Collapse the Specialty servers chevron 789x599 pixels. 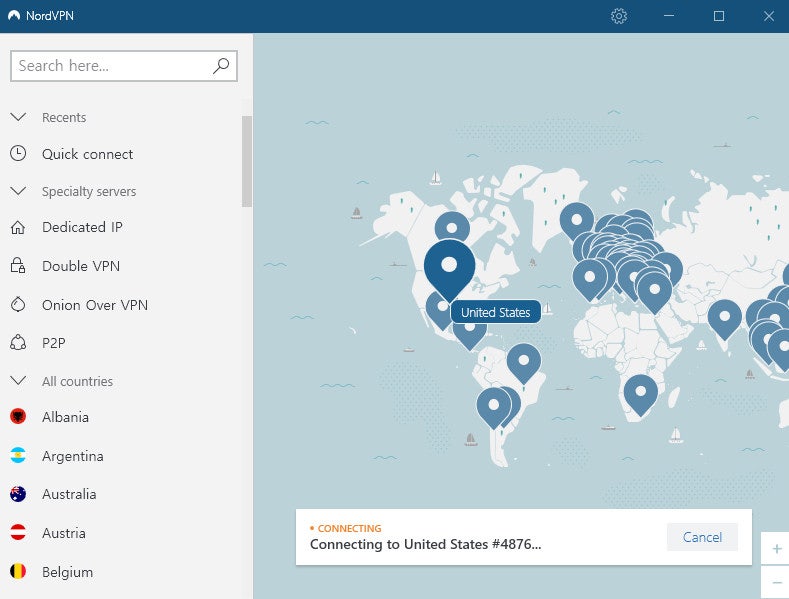18,191
